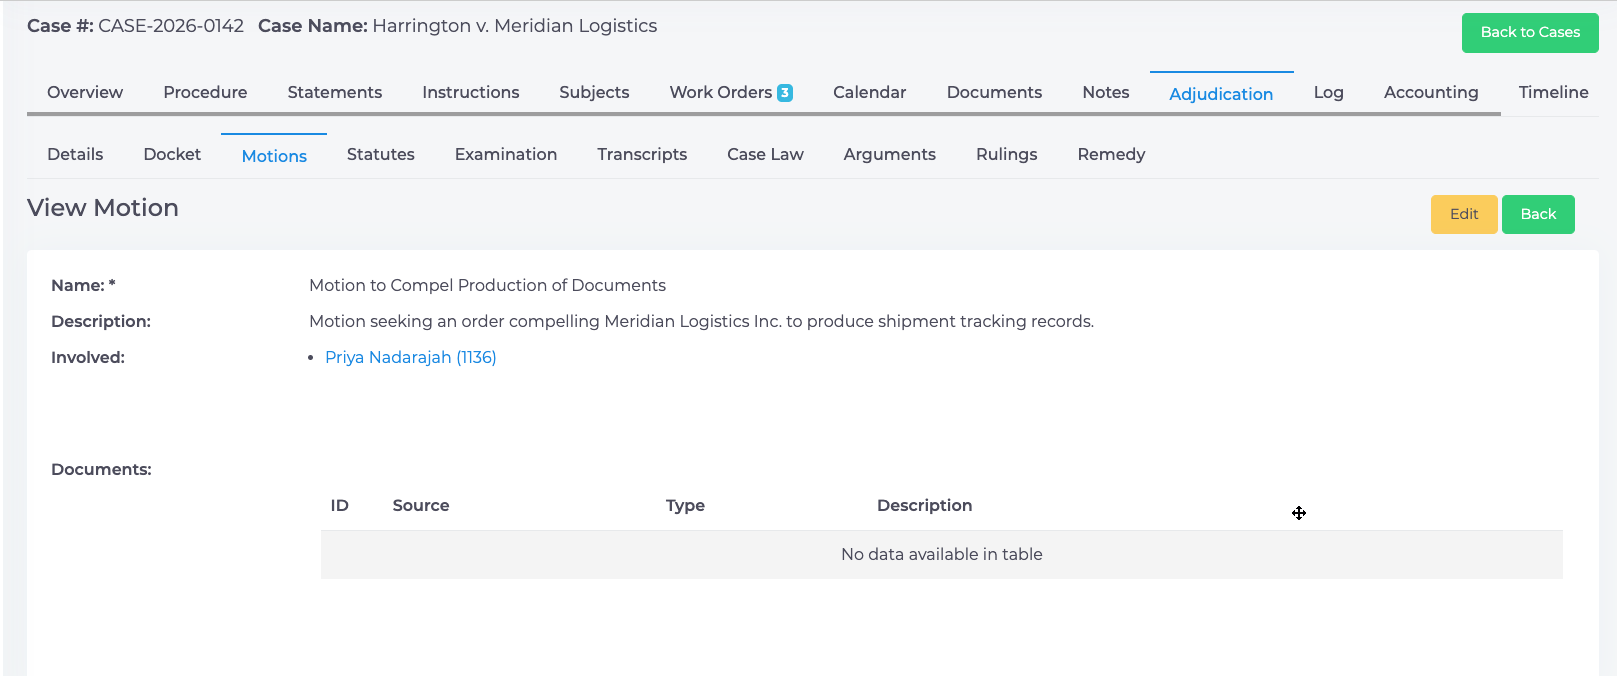
Task: Click the case number CASE-2026-0142
Action: click(171, 26)
